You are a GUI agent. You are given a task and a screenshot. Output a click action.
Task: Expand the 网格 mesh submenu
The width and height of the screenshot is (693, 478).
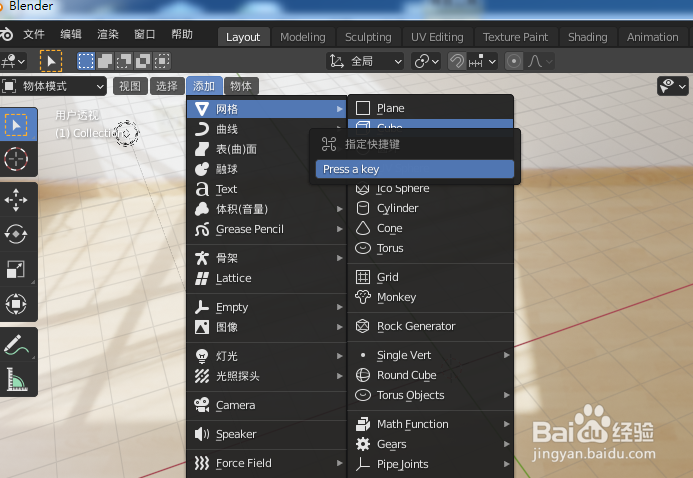click(x=267, y=109)
